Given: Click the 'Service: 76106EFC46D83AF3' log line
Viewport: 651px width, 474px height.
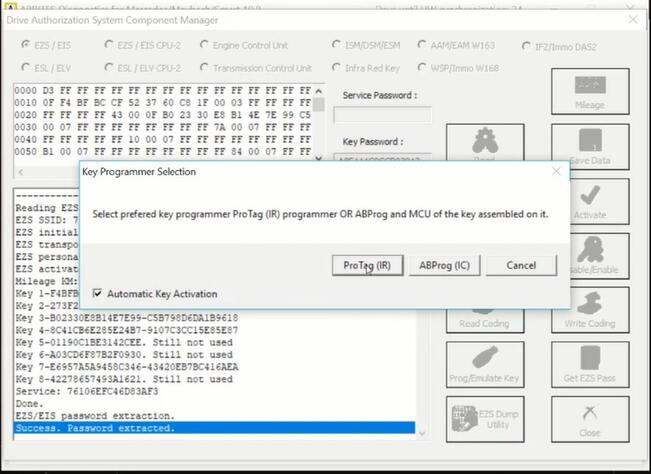Looking at the screenshot, I should 87,391.
